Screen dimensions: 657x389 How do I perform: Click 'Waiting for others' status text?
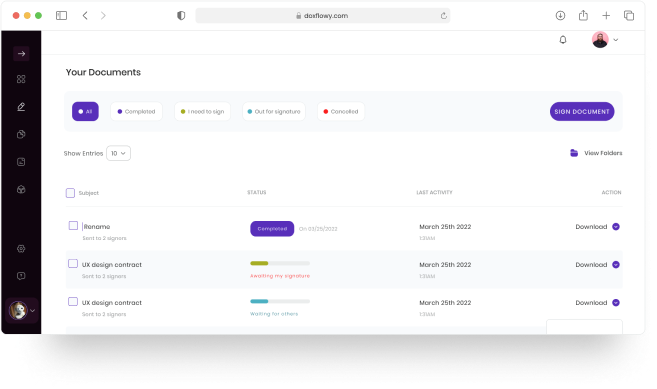coord(274,314)
